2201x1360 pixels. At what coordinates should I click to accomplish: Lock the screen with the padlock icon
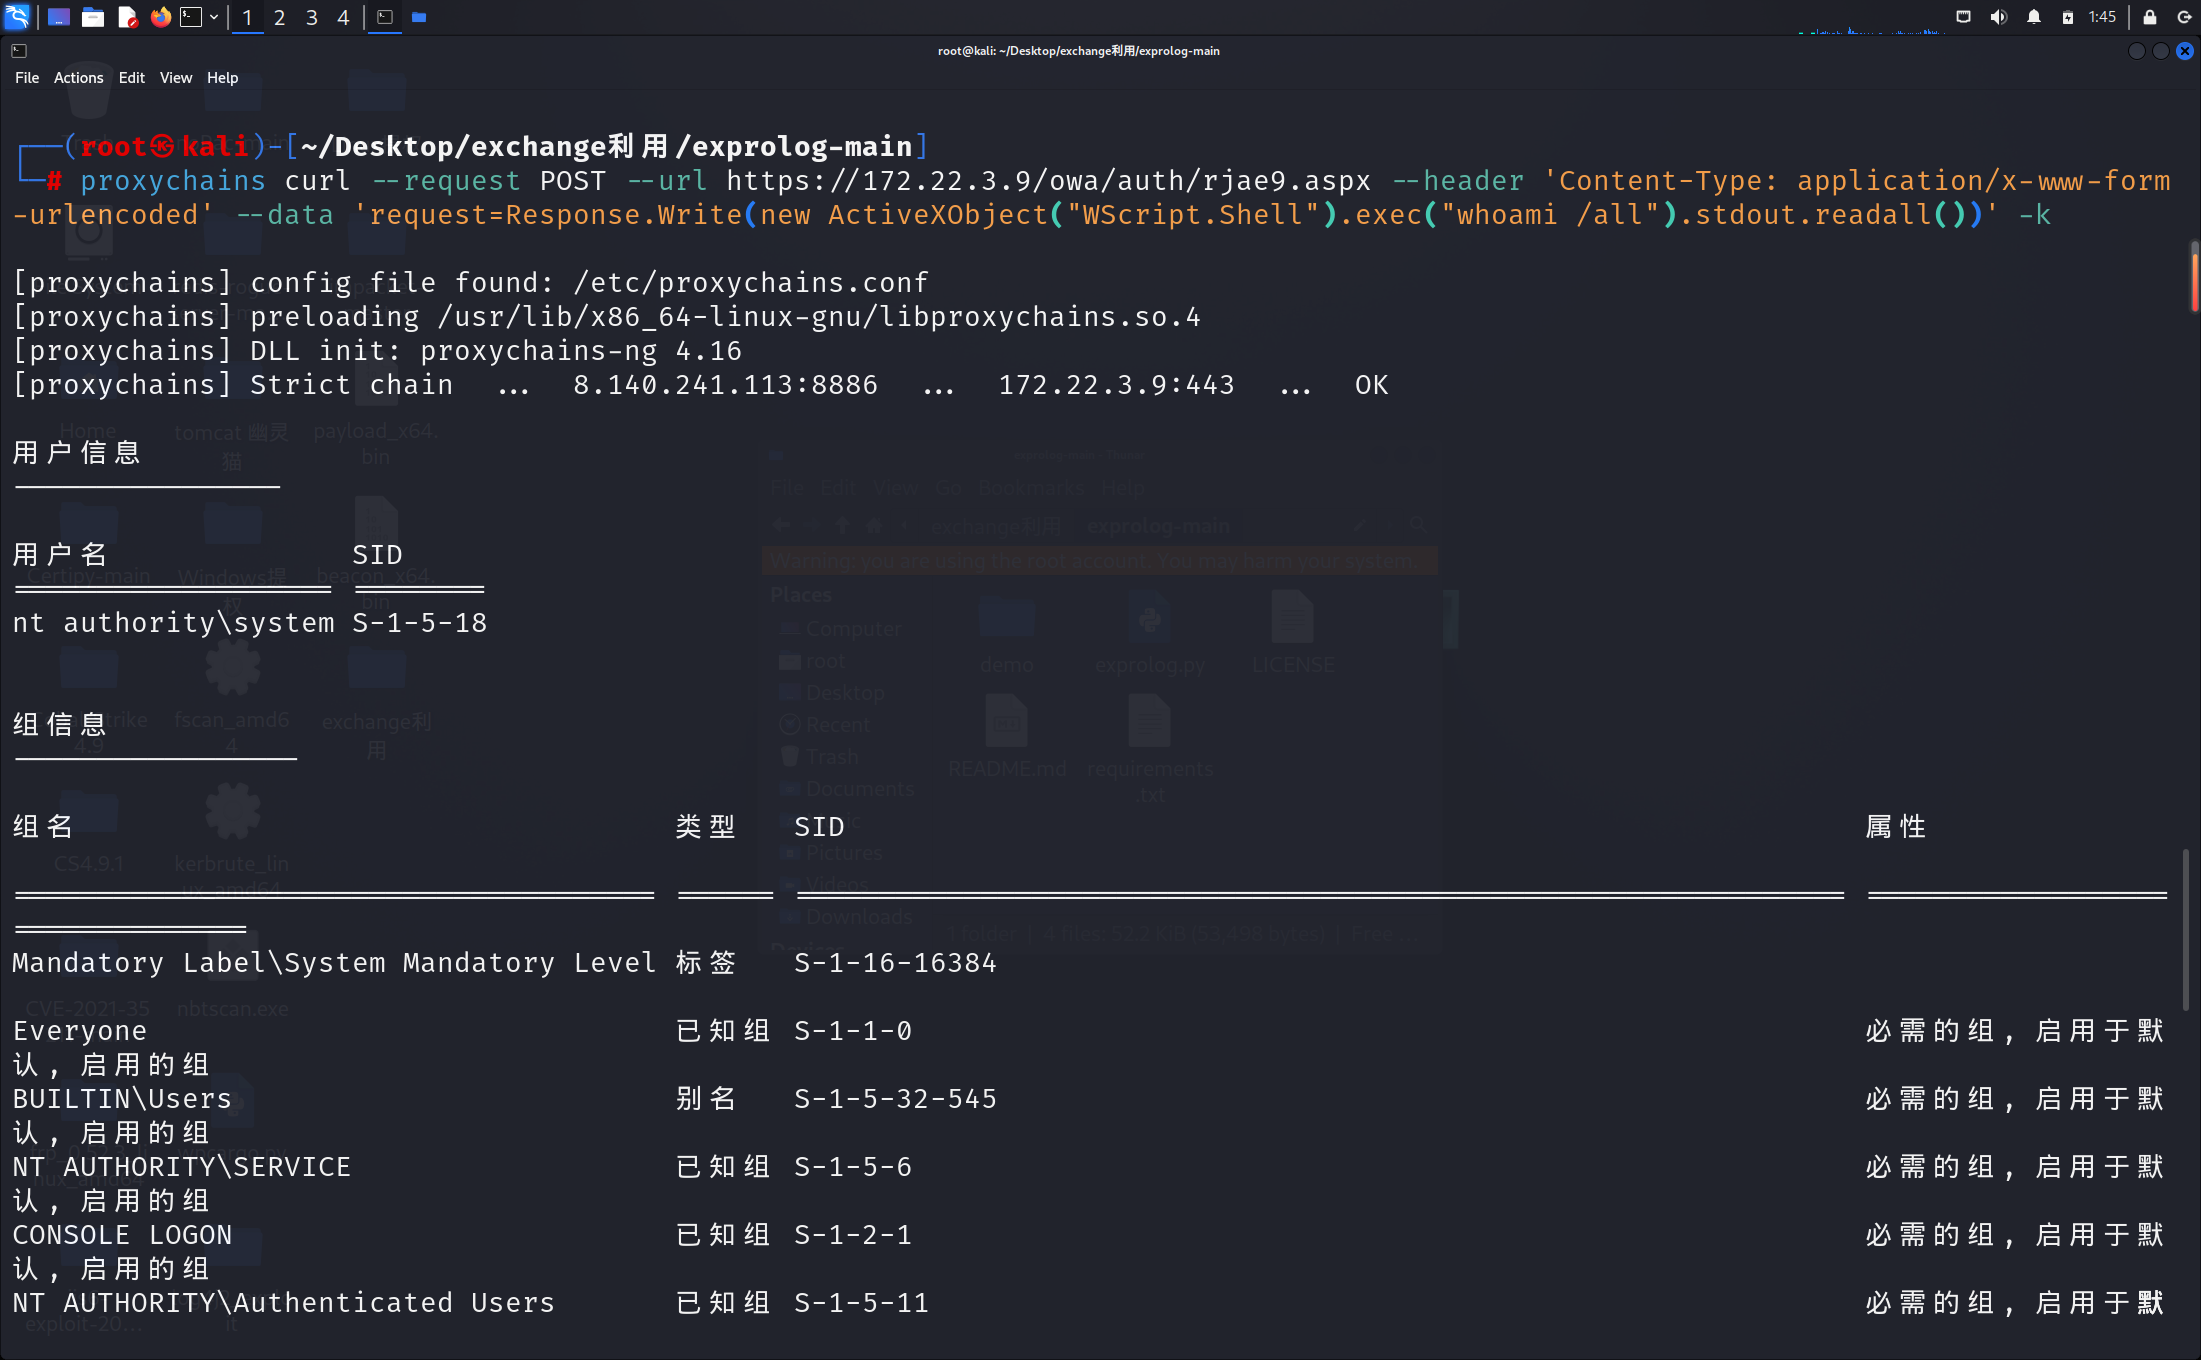pyautogui.click(x=2150, y=17)
